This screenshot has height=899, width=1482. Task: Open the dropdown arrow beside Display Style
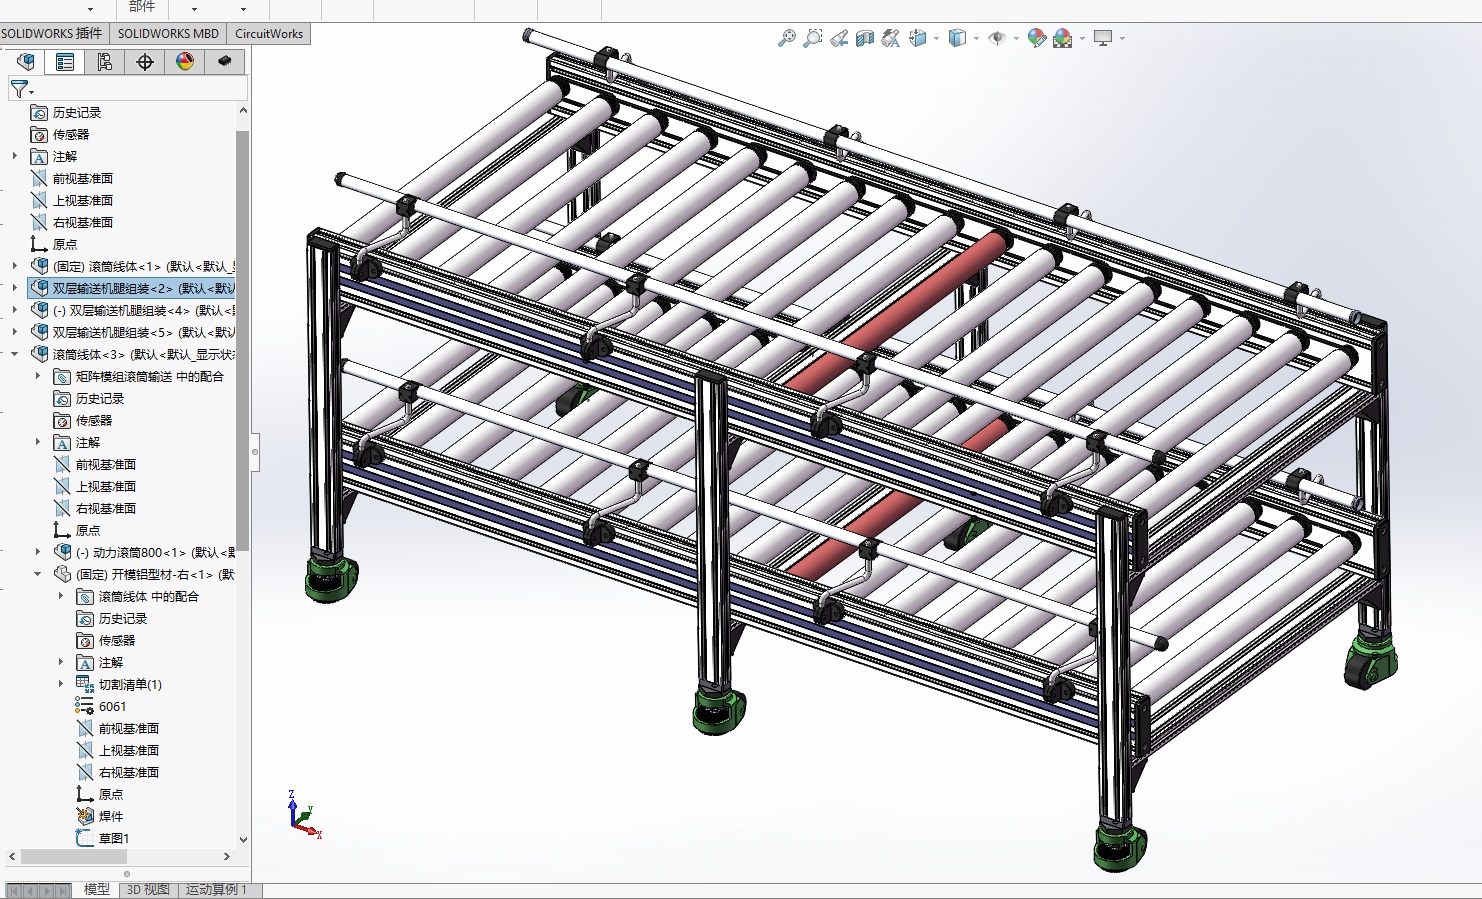[x=976, y=39]
